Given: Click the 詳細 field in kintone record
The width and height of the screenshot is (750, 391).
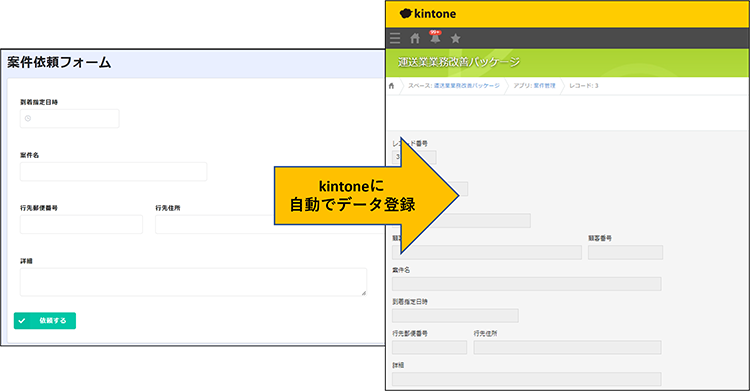Looking at the screenshot, I should (527, 379).
